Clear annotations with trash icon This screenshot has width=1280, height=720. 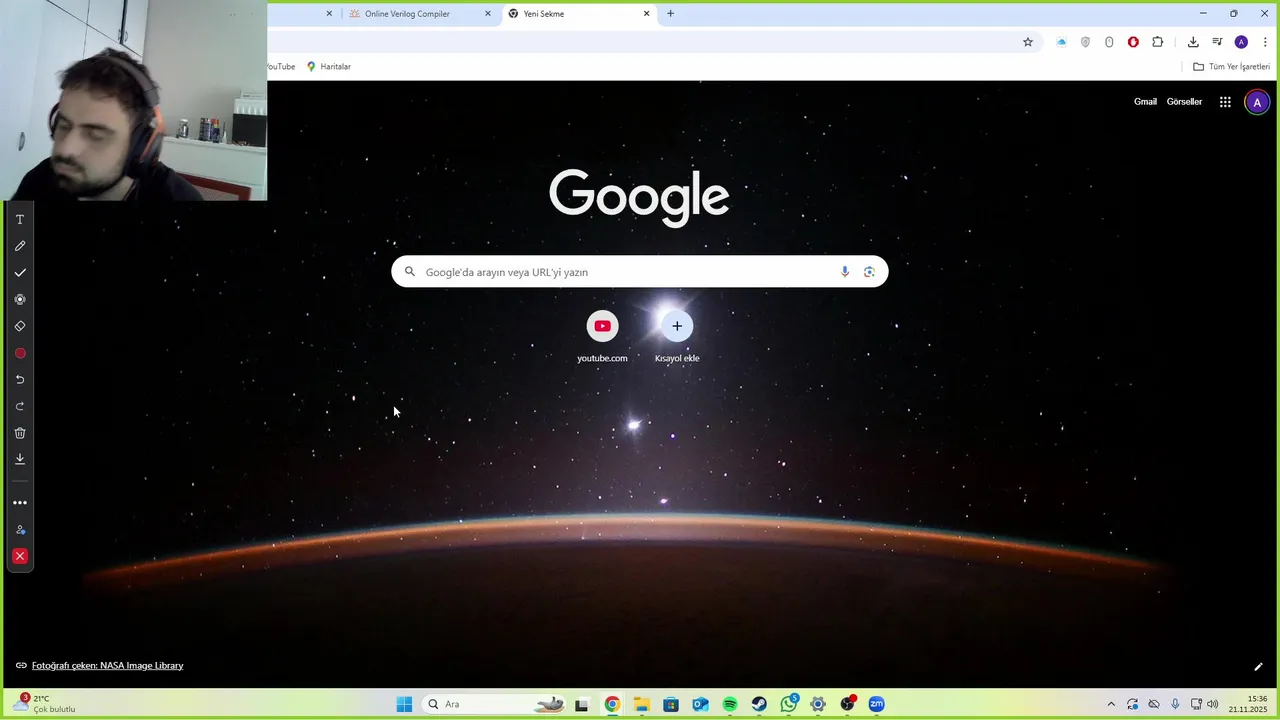point(19,433)
